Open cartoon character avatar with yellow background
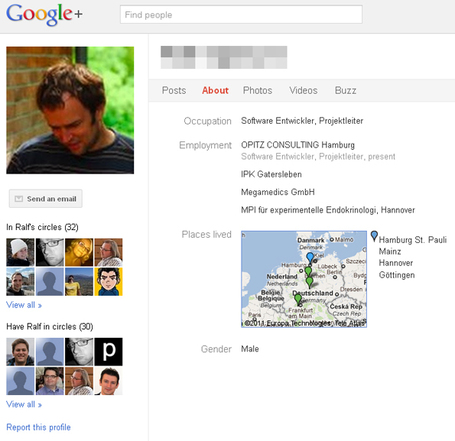Viewport: 455px width, 441px height. click(x=108, y=282)
